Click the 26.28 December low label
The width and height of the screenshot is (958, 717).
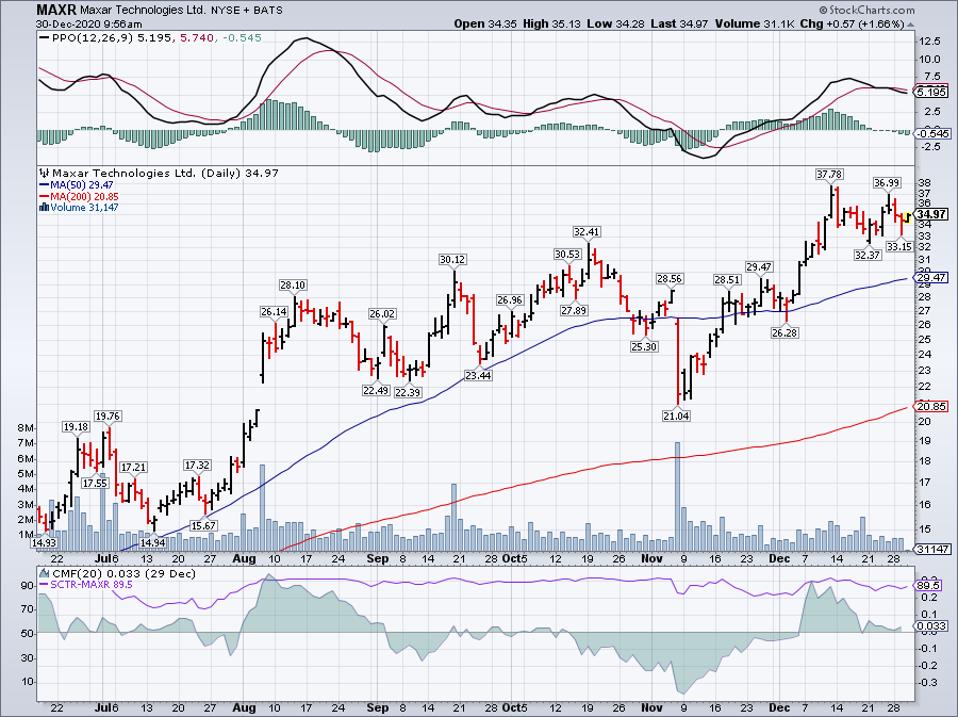784,333
